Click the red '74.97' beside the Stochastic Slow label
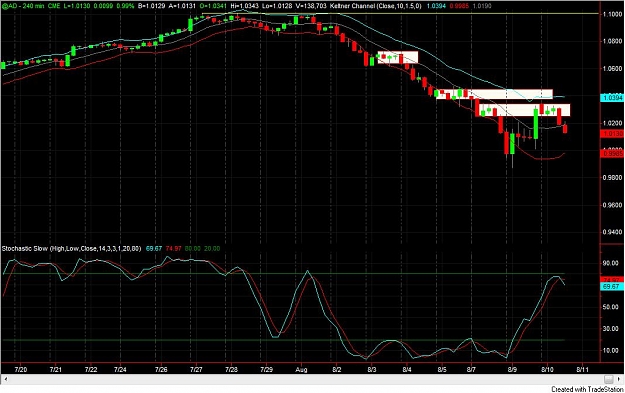The width and height of the screenshot is (625, 393). (173, 248)
